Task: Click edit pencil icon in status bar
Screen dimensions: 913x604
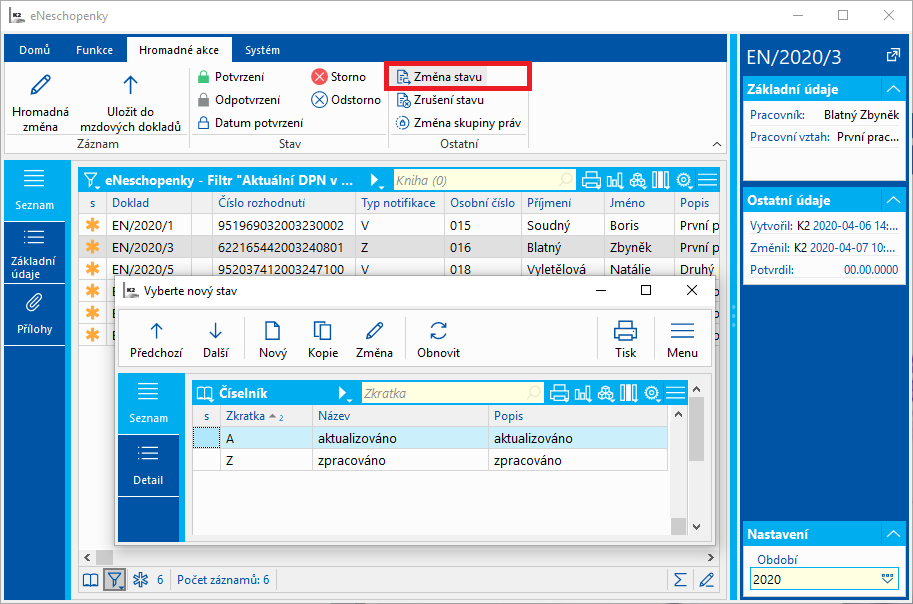Action: coord(706,580)
